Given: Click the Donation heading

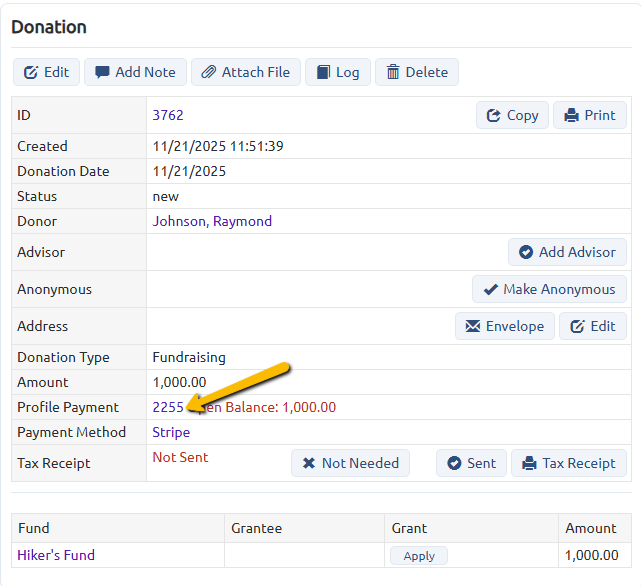Looking at the screenshot, I should [x=49, y=27].
